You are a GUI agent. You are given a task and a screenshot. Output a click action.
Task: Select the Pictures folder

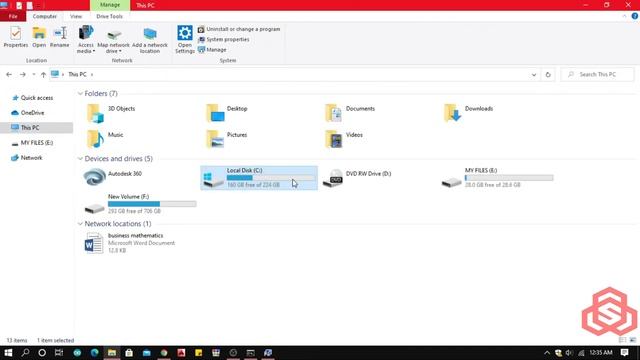pos(227,139)
